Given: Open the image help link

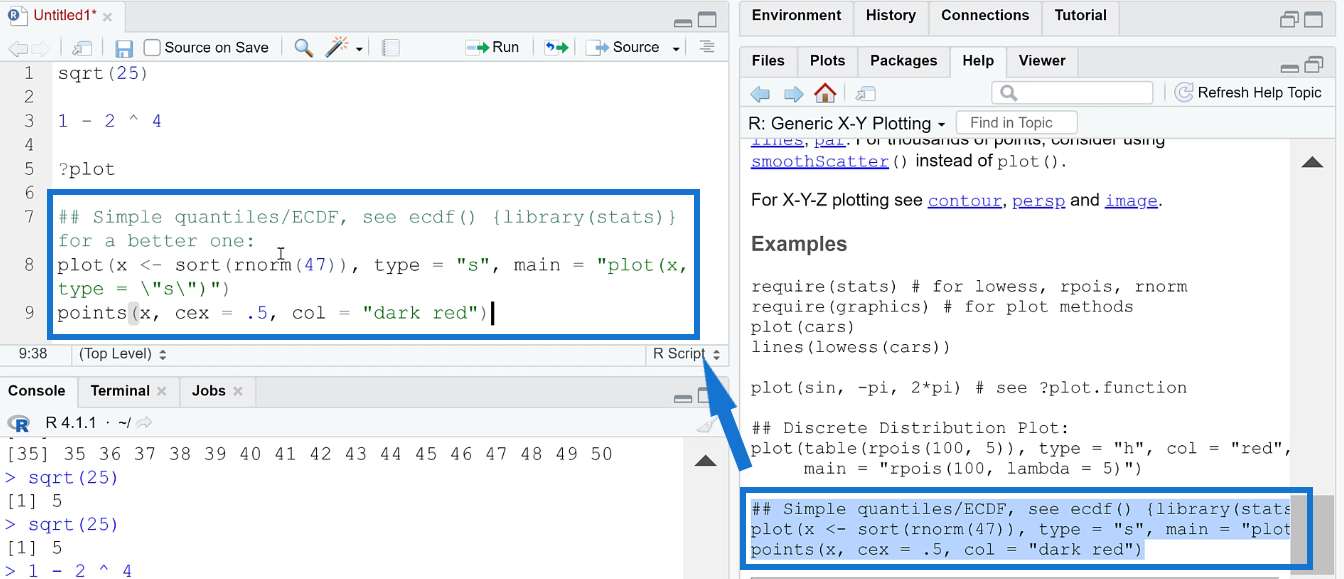Looking at the screenshot, I should 1131,201.
